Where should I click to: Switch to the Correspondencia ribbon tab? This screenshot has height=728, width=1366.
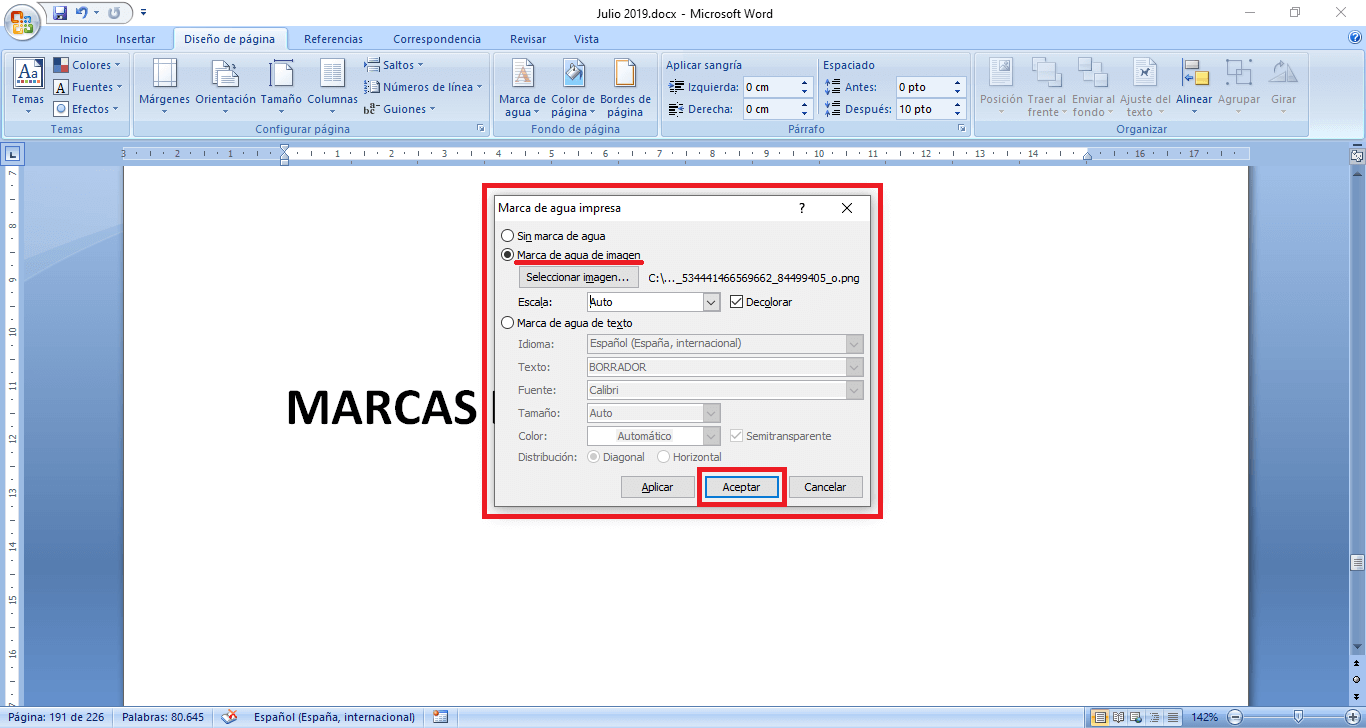point(437,39)
